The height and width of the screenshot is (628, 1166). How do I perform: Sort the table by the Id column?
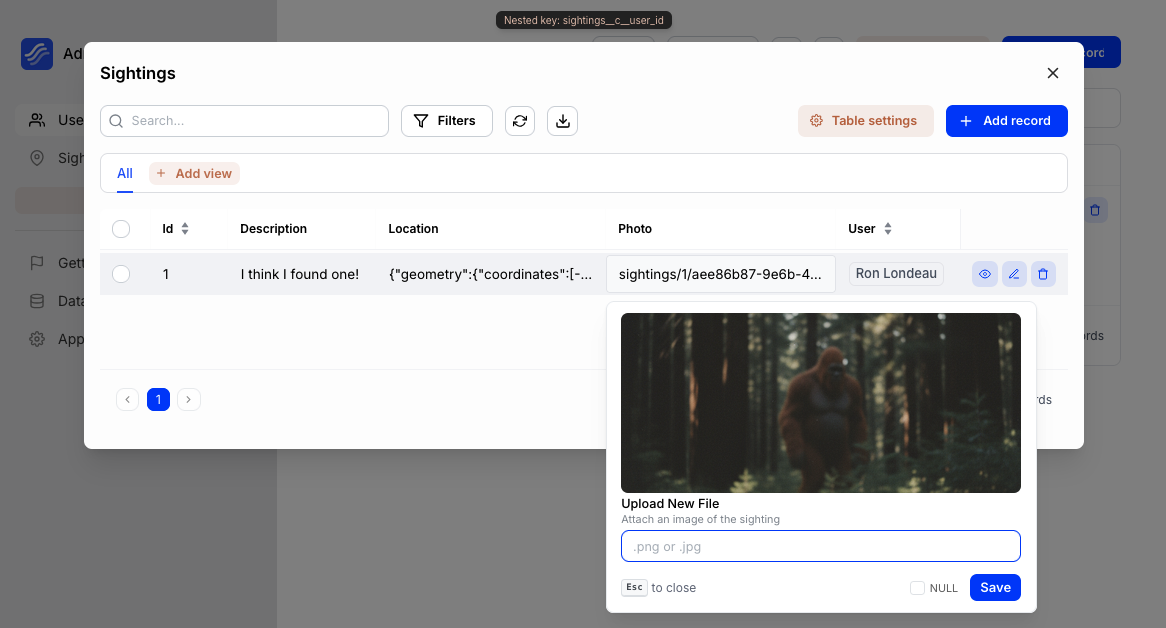pos(183,229)
